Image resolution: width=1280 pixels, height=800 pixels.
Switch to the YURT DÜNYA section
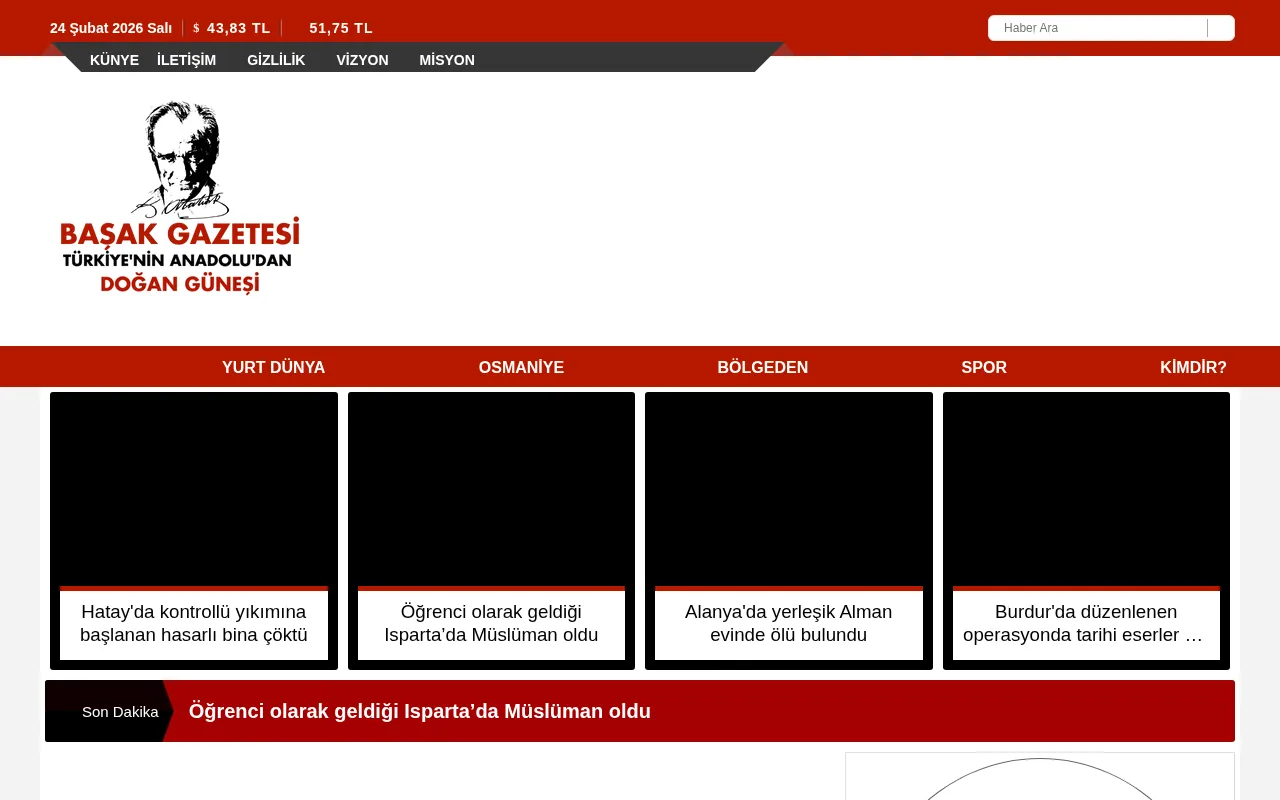point(273,367)
